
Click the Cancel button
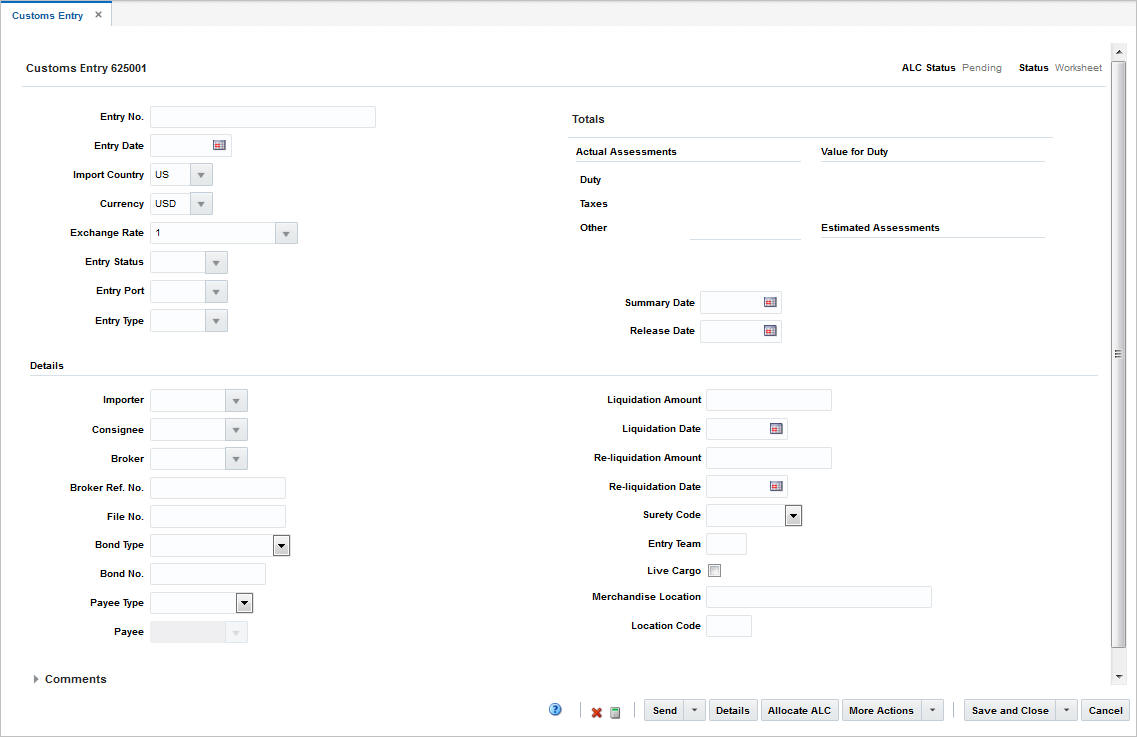point(1105,710)
